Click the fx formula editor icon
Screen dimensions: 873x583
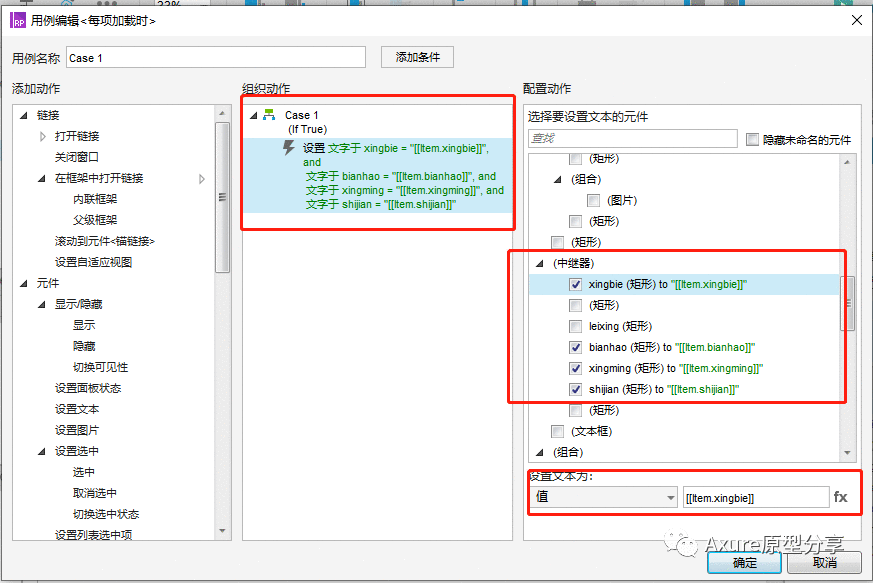click(840, 497)
